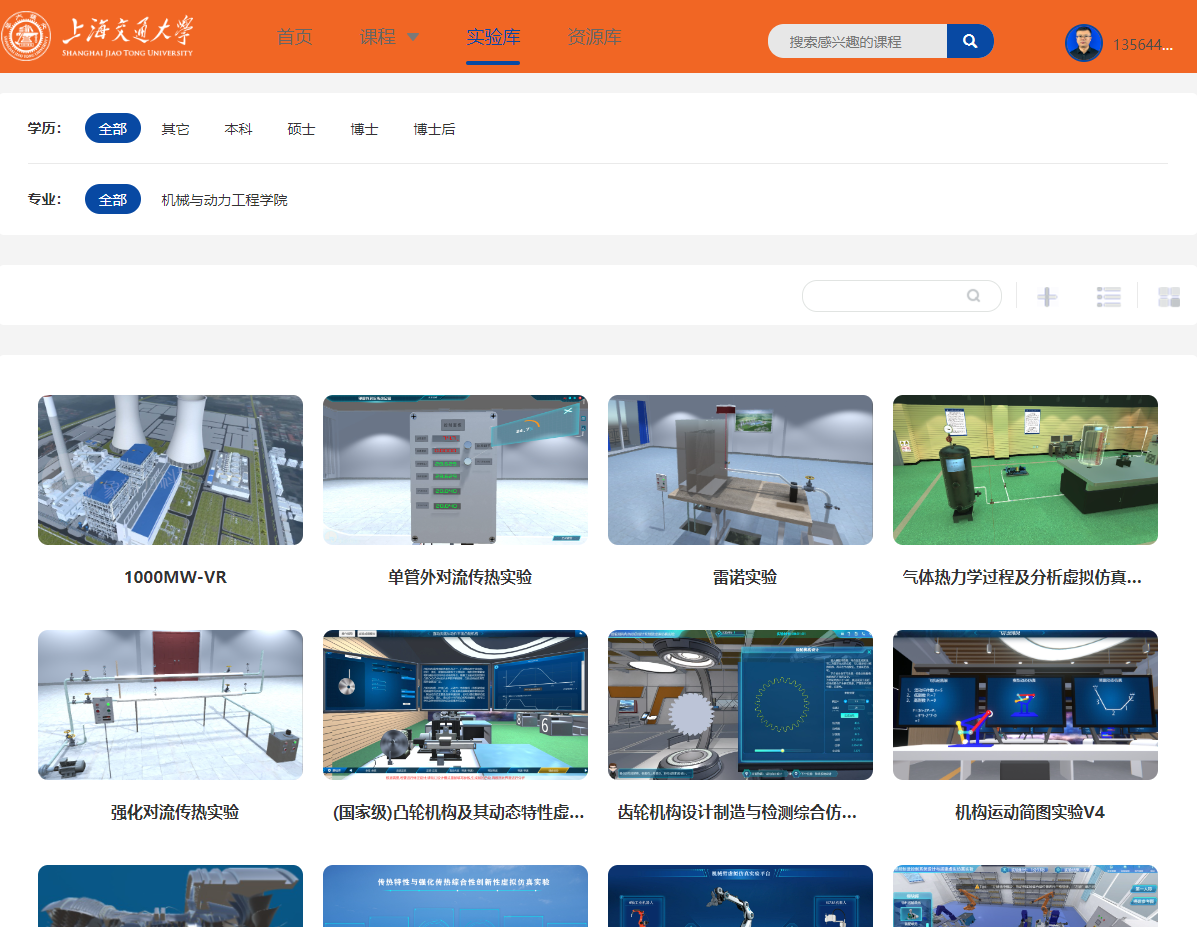Open the 1000MW-VR experiment thumbnail

pyautogui.click(x=170, y=470)
